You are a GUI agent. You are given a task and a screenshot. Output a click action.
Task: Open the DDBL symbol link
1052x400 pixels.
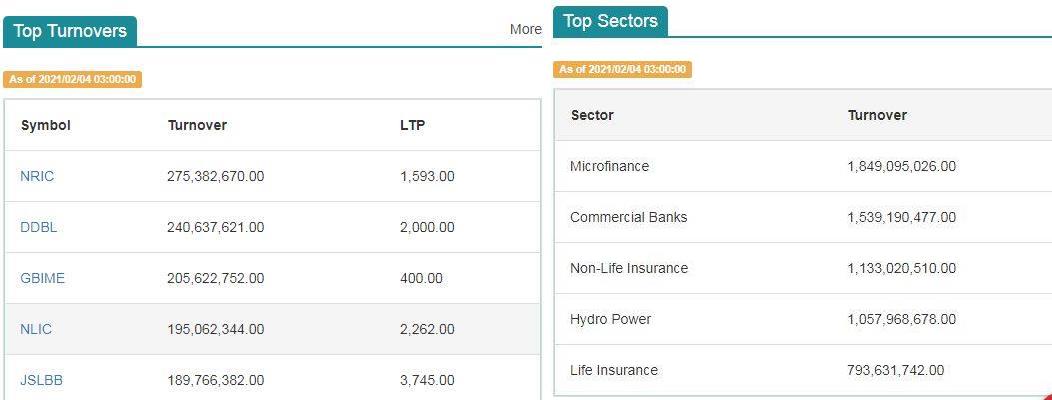point(38,228)
